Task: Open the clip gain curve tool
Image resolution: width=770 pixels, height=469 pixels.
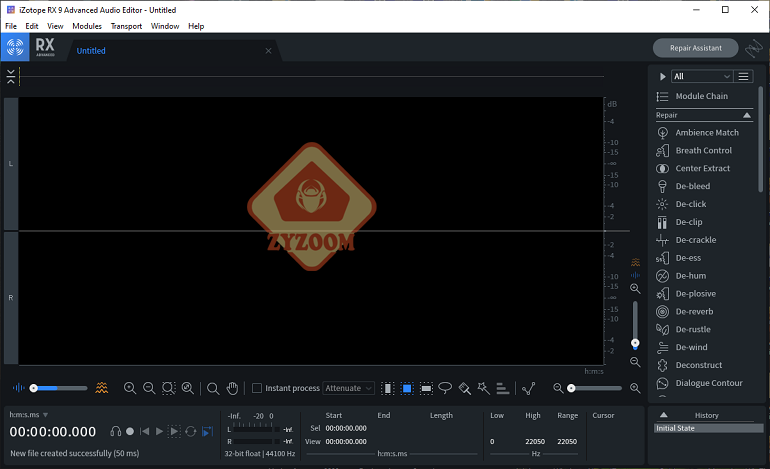Action: click(x=528, y=388)
